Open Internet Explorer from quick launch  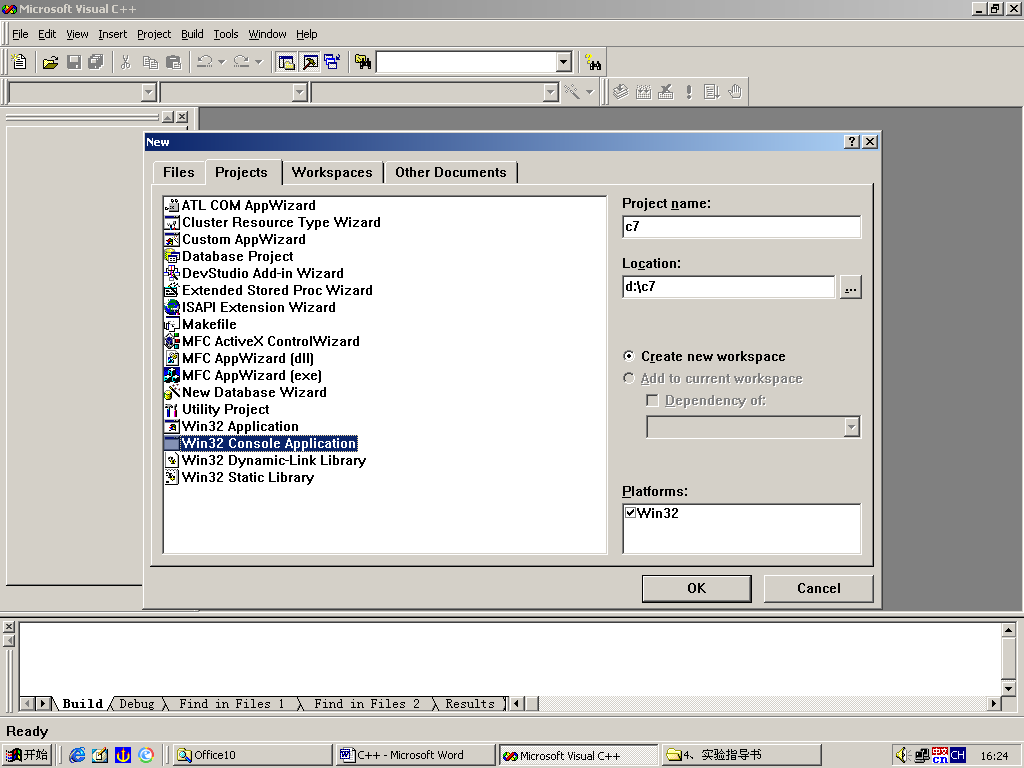click(77, 755)
